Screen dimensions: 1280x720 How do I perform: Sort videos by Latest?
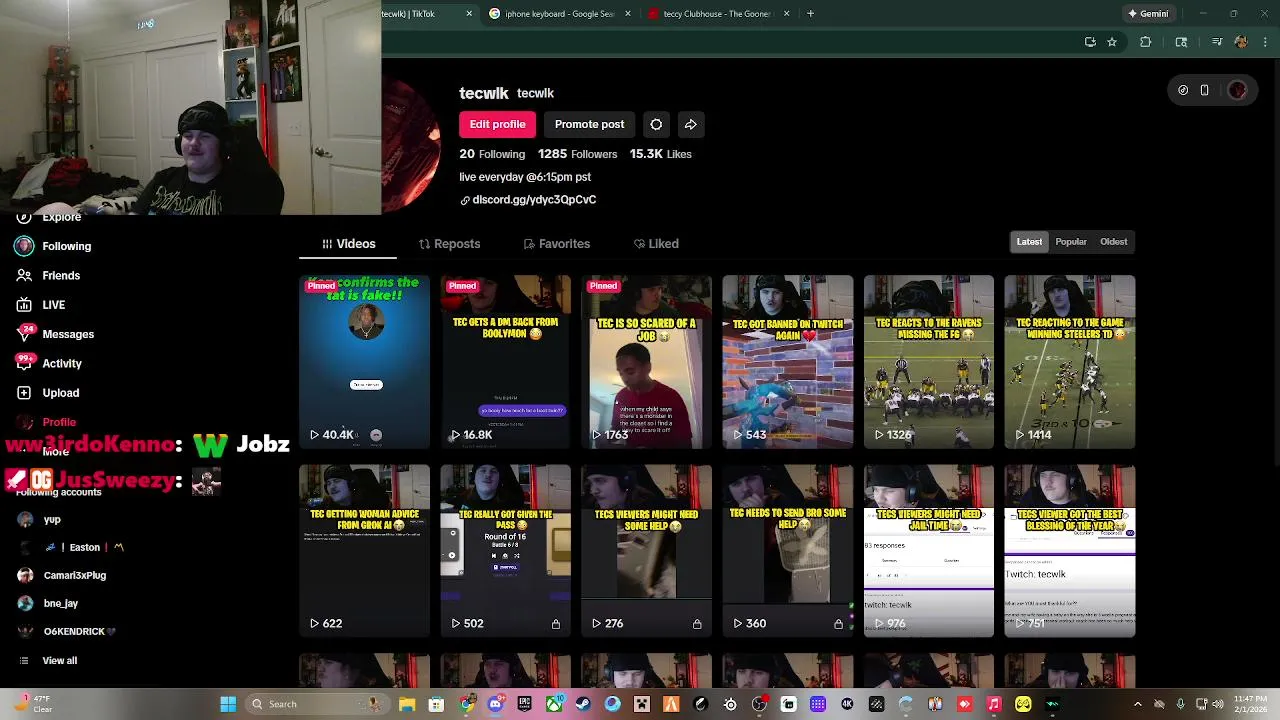(x=1029, y=242)
